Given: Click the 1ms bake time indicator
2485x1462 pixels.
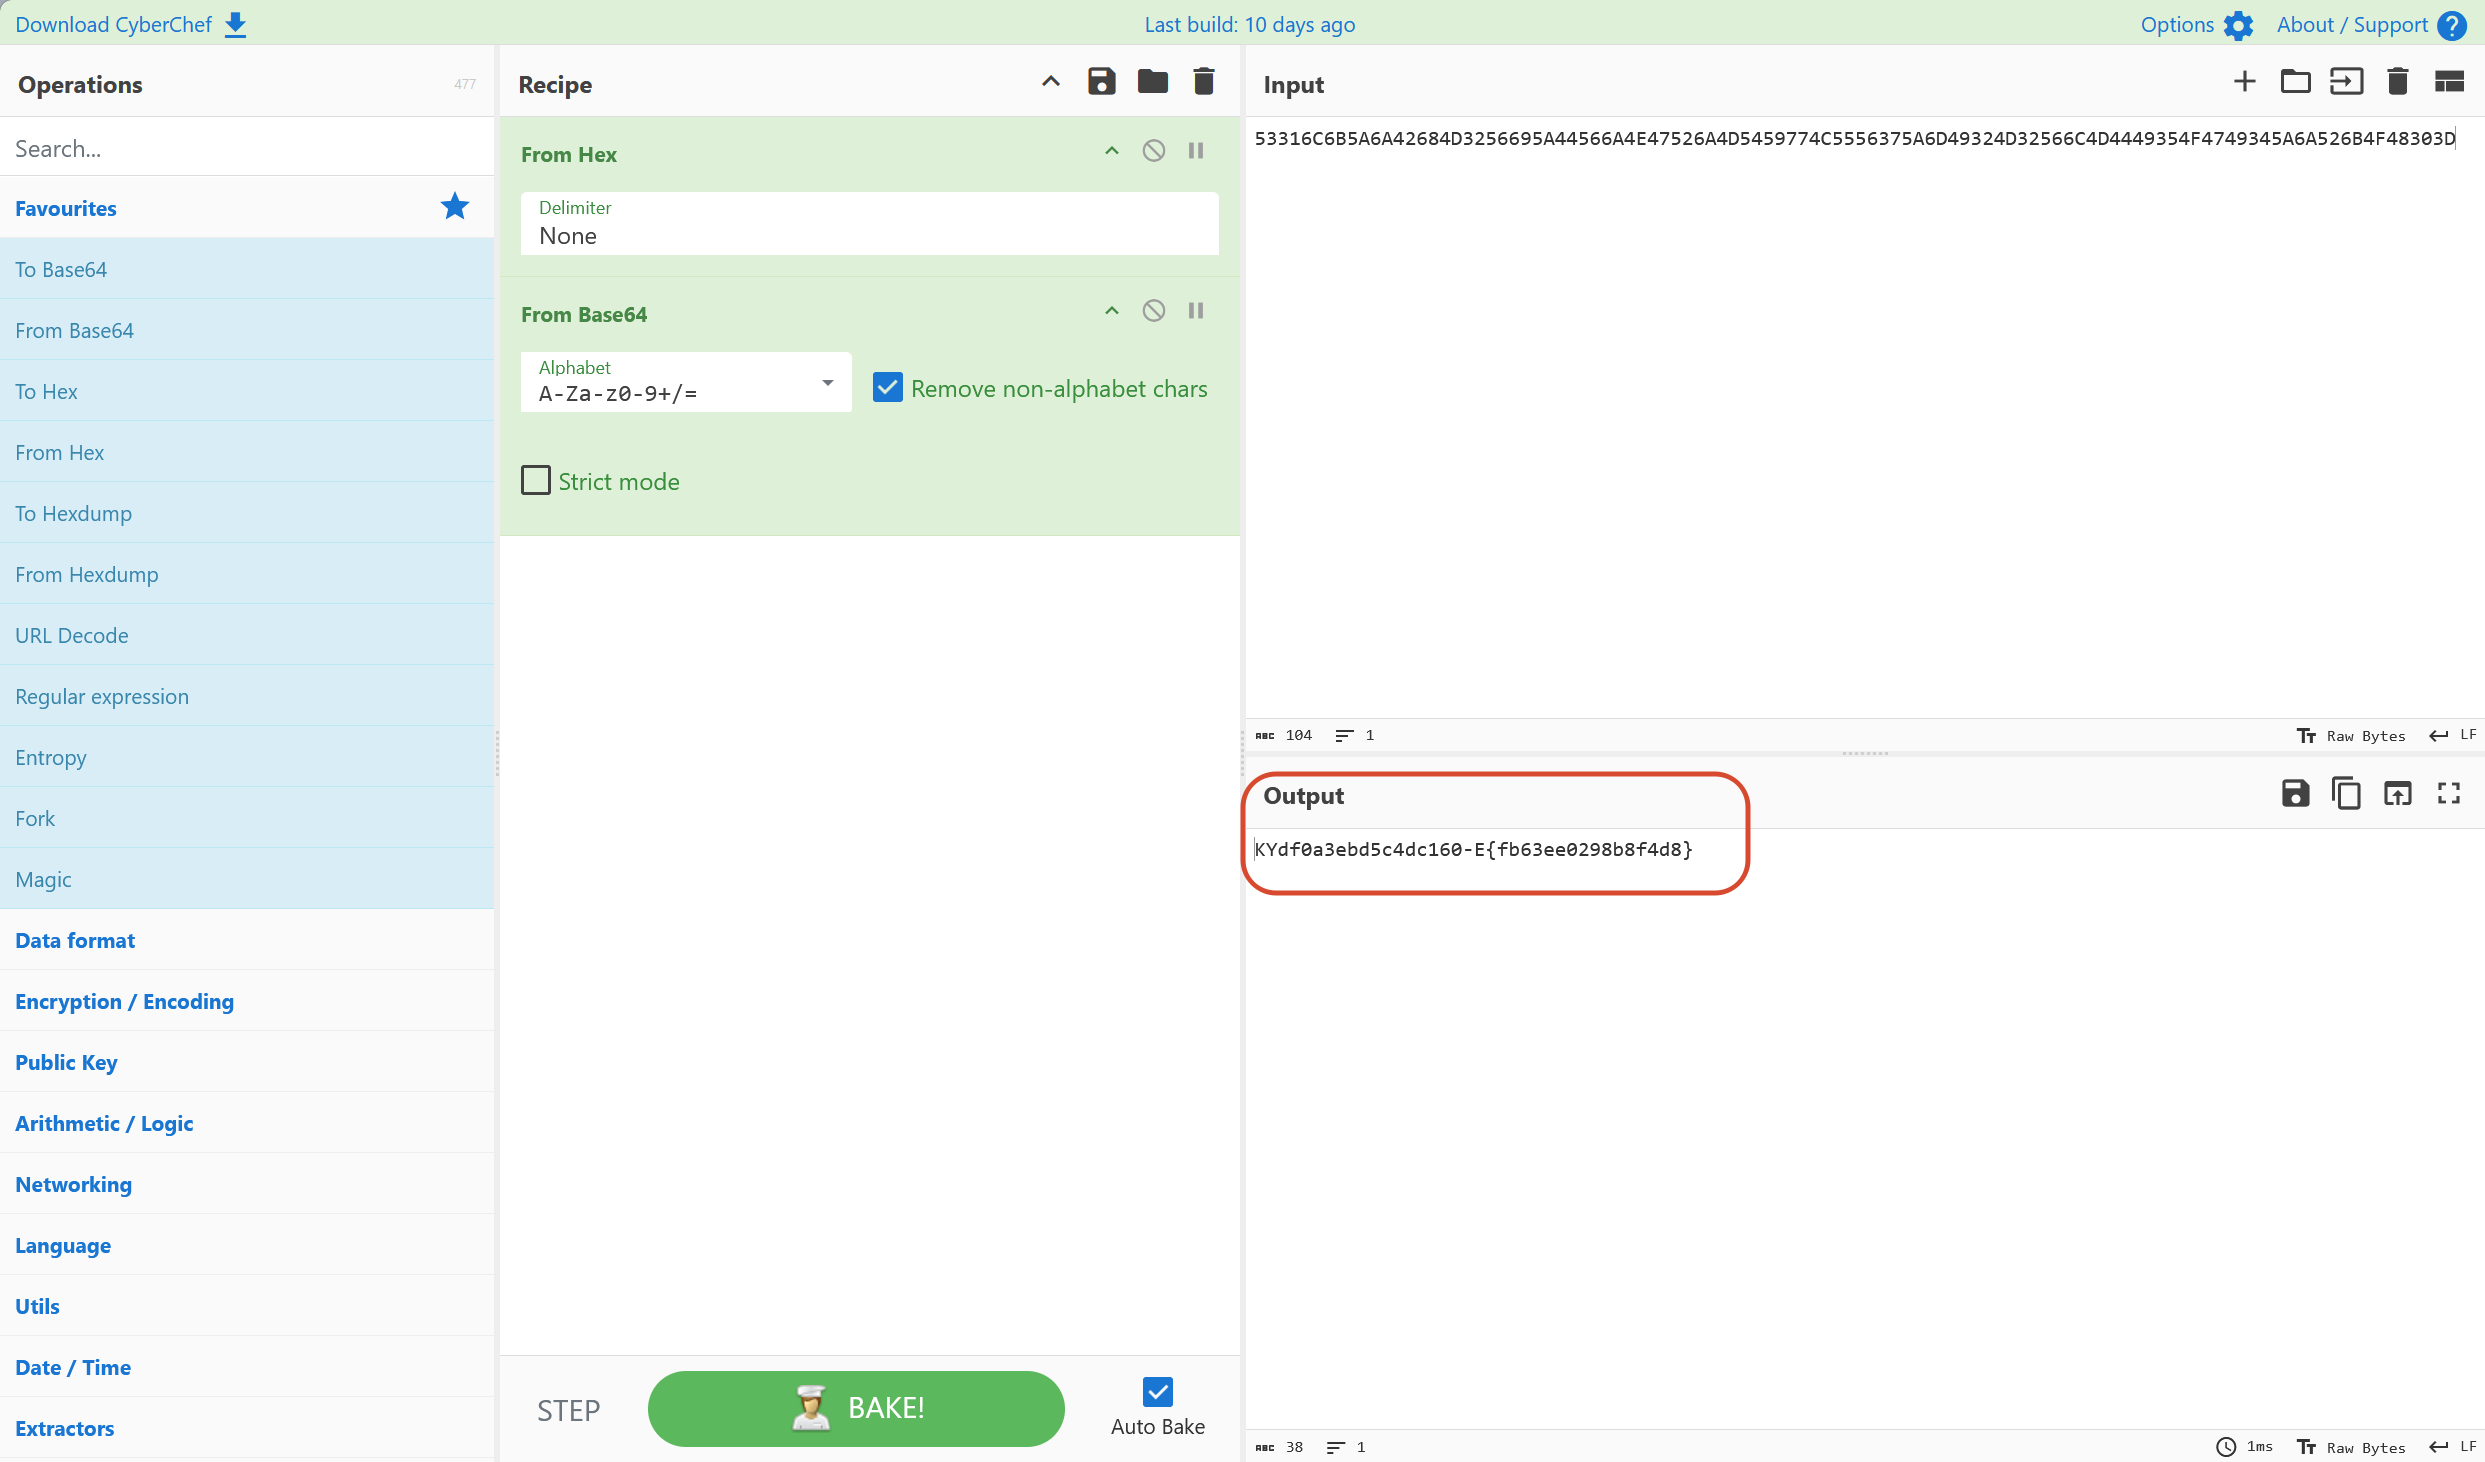Looking at the screenshot, I should [2245, 1447].
